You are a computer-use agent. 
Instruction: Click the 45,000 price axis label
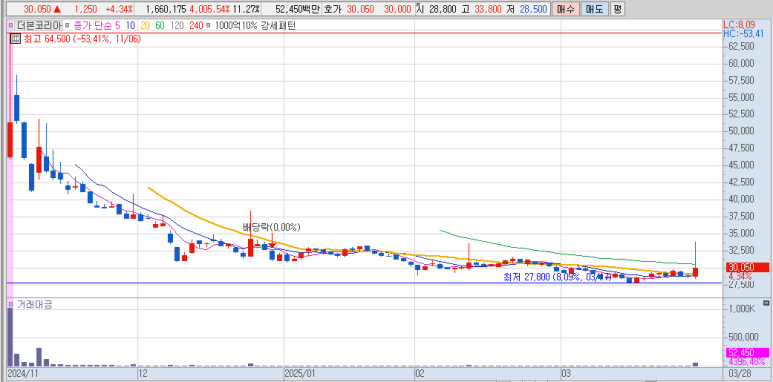(741, 165)
